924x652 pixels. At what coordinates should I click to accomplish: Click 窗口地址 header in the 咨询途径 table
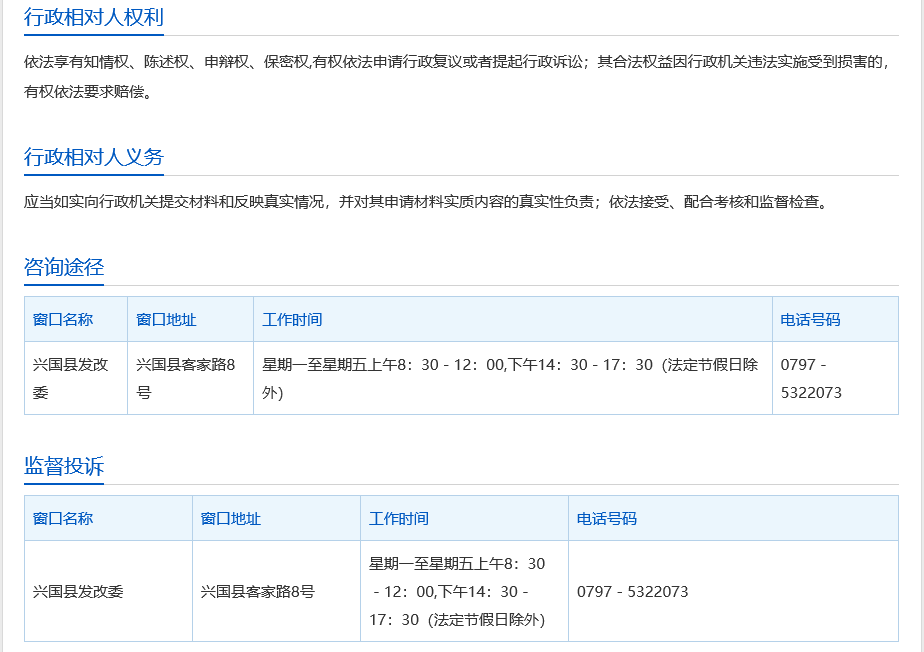[166, 319]
